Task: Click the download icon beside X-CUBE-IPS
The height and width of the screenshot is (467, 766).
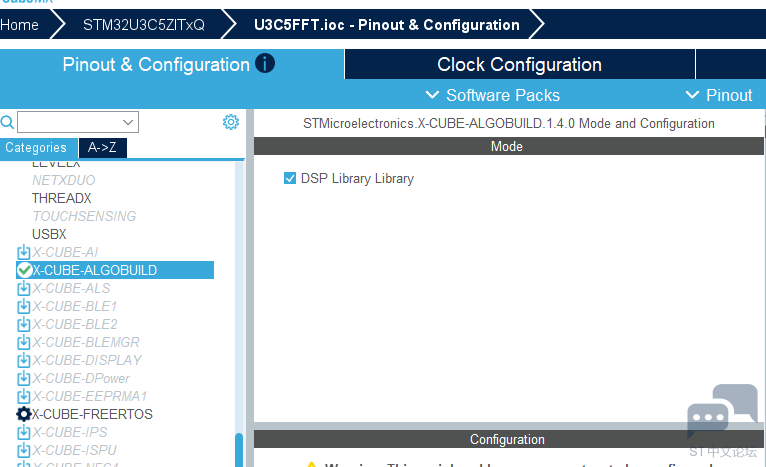Action: [23, 432]
